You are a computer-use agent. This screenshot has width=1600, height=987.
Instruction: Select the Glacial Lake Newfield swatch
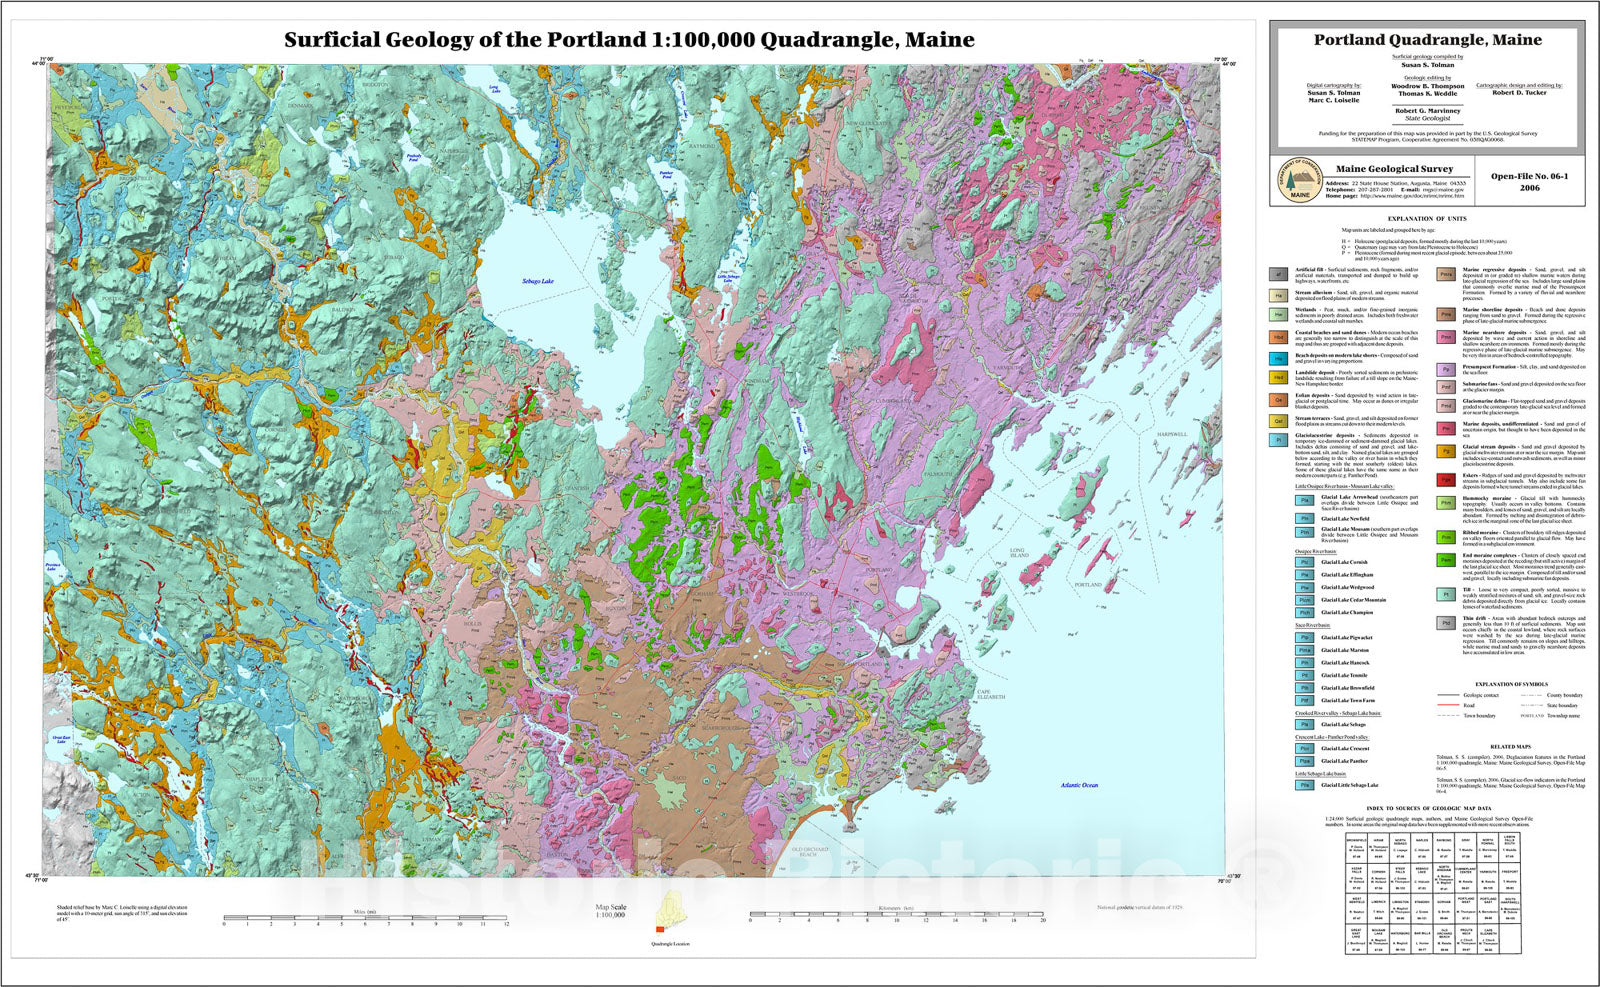pos(1305,518)
